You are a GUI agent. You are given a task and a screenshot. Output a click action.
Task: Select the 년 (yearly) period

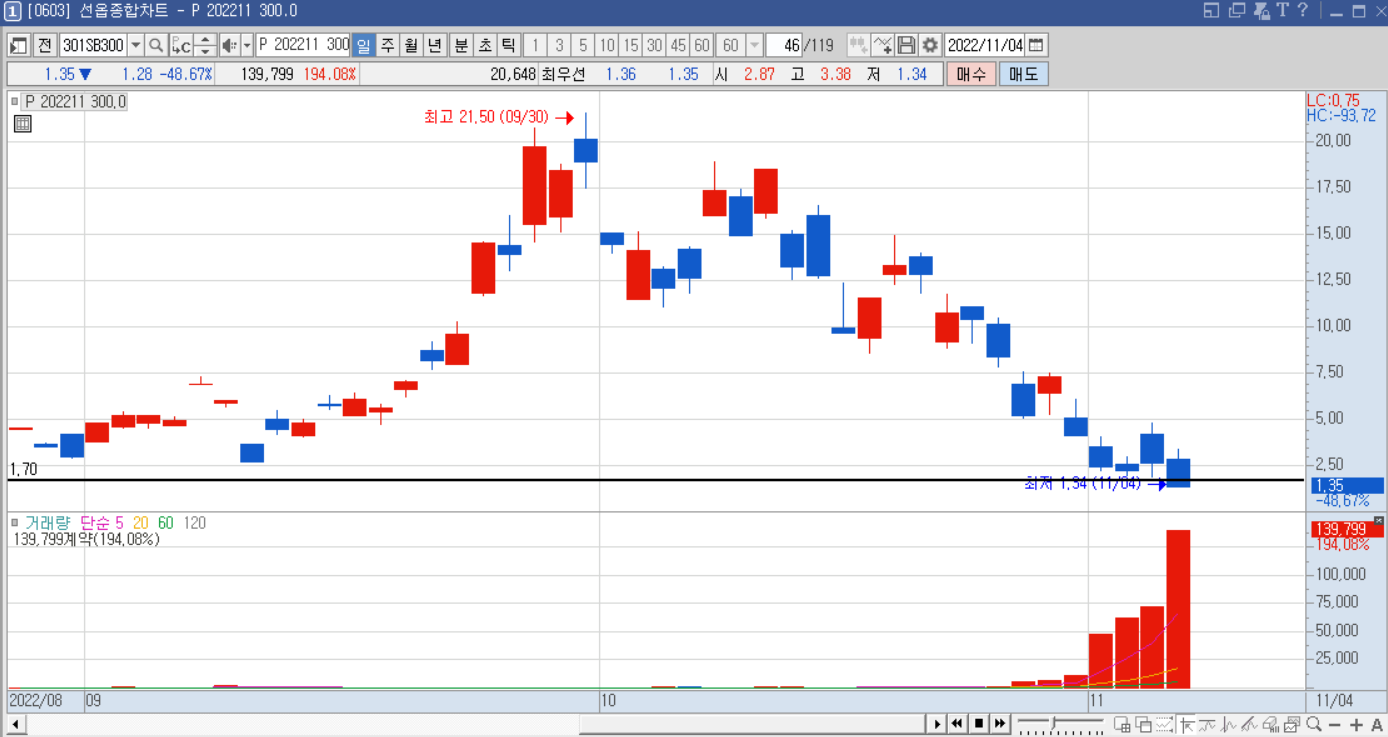pyautogui.click(x=435, y=45)
